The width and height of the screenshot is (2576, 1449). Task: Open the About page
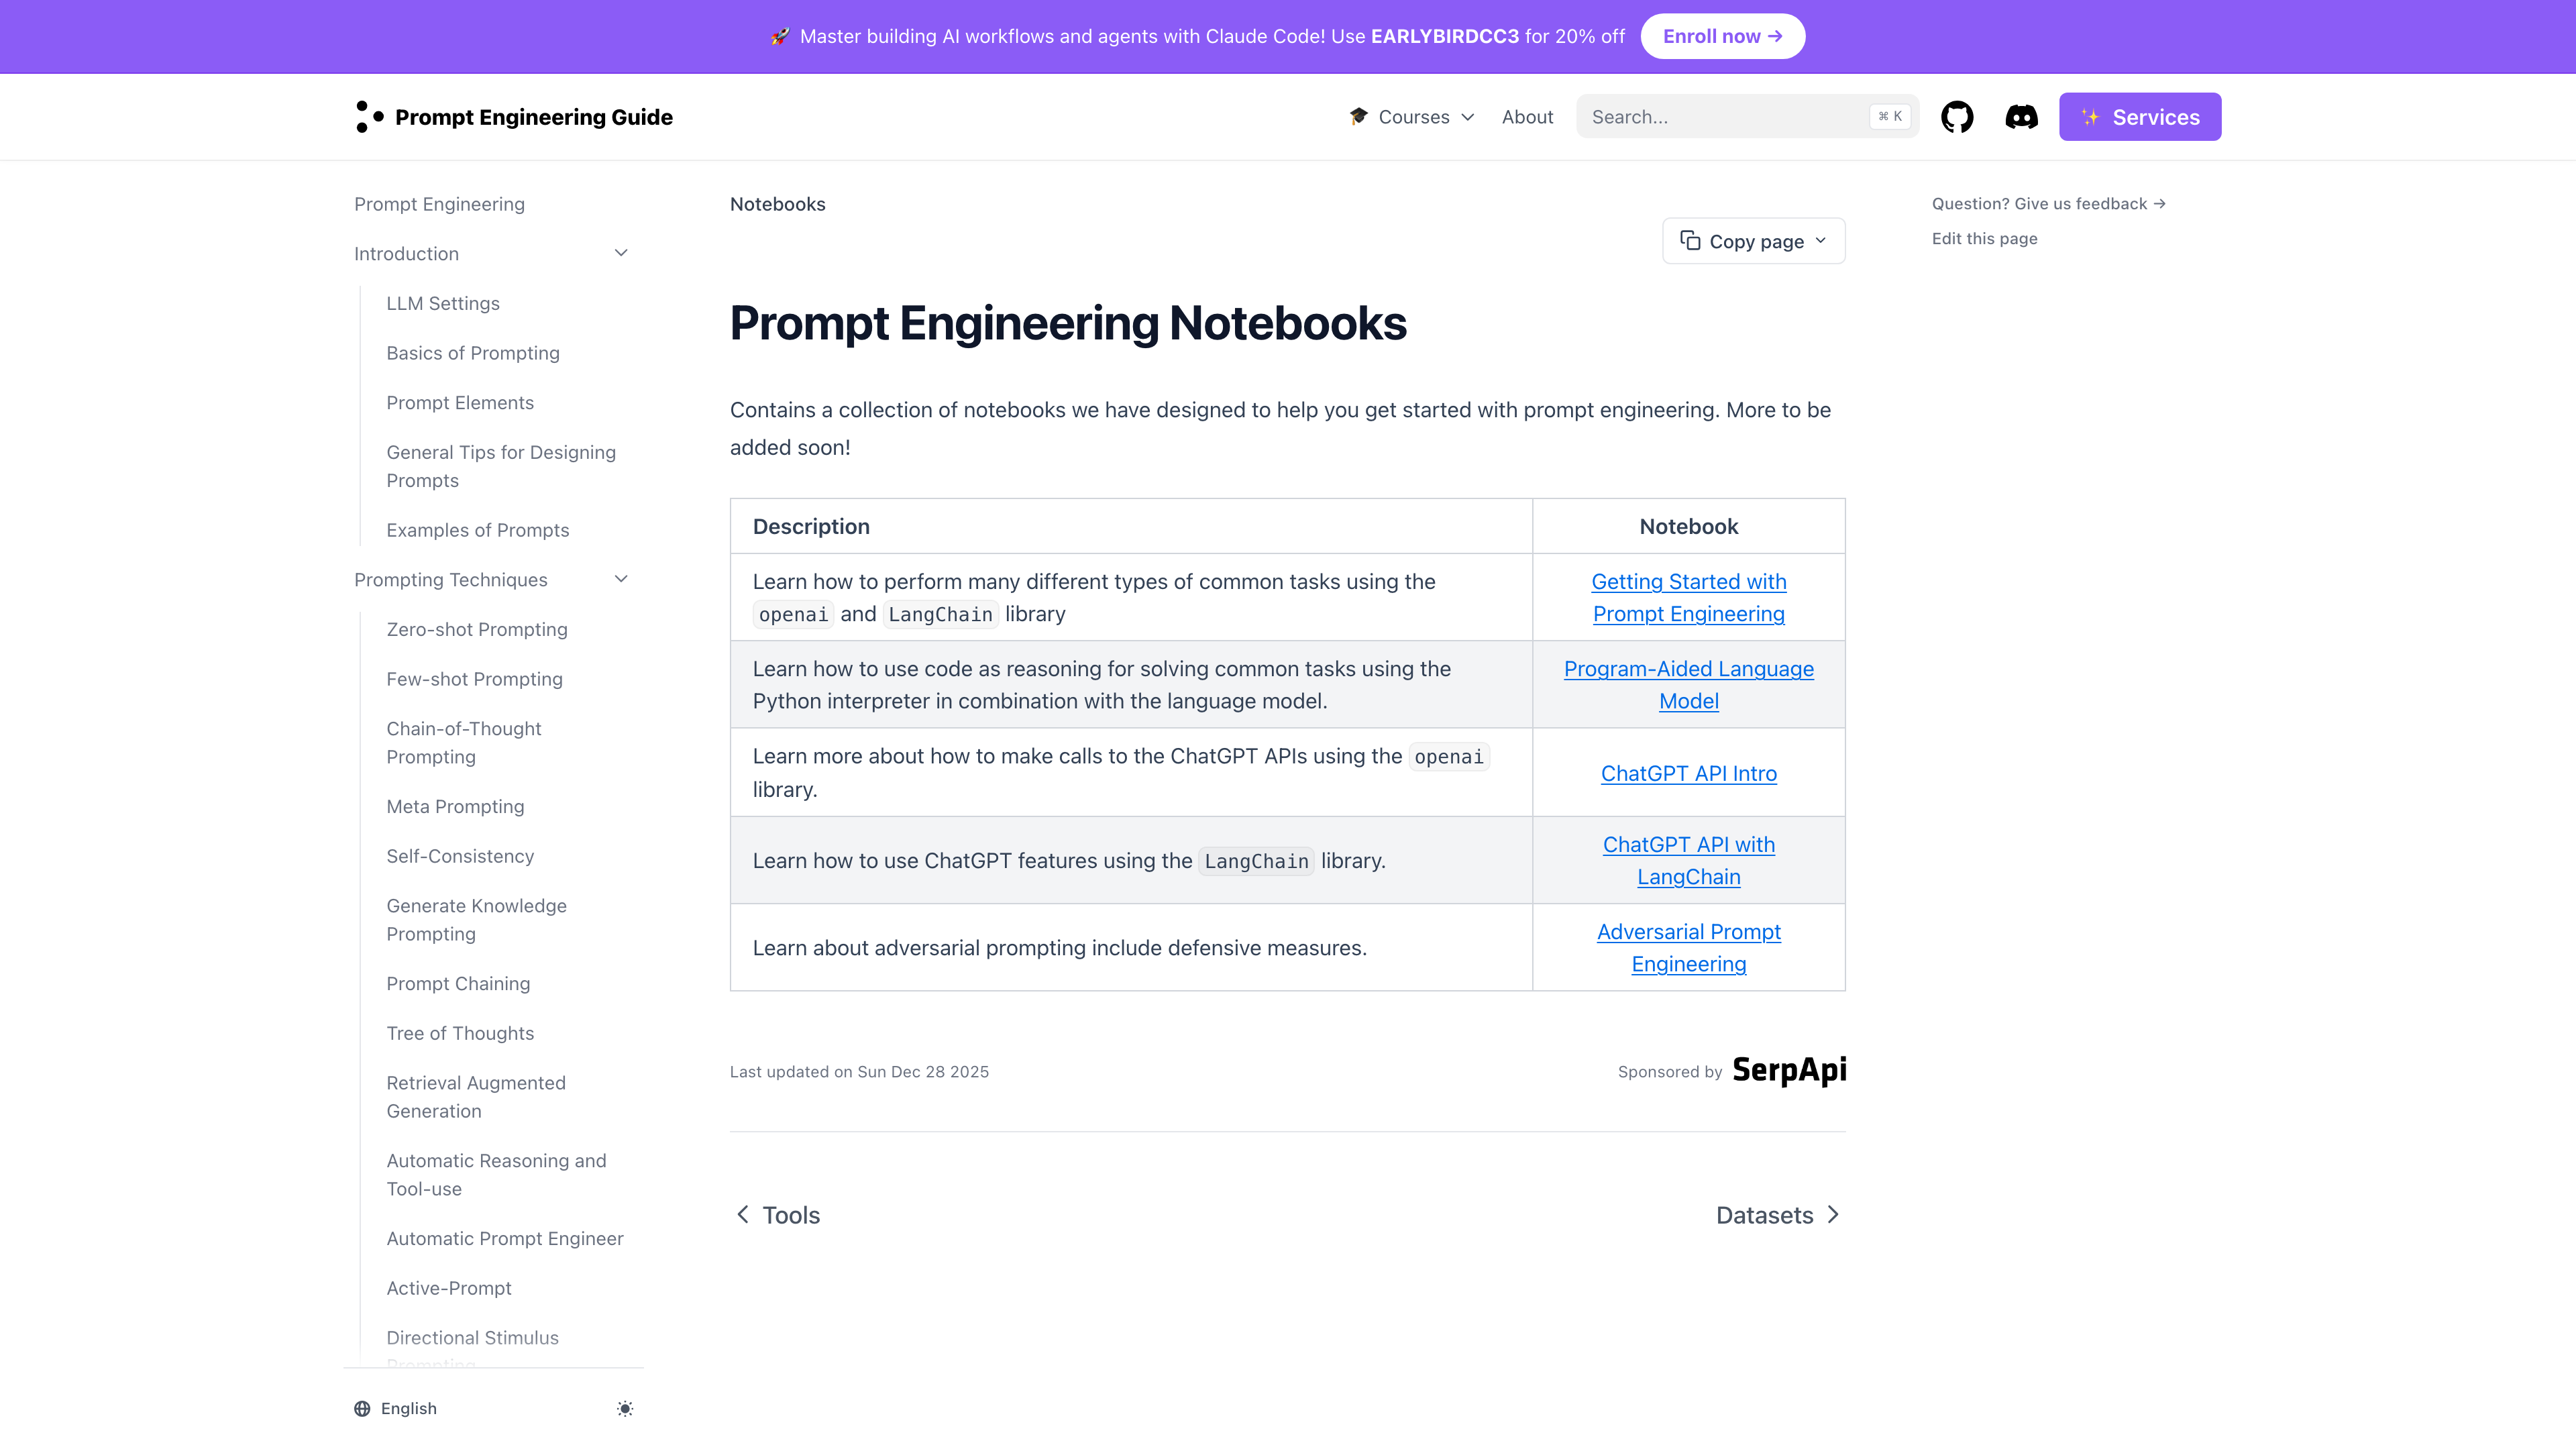pyautogui.click(x=1527, y=116)
